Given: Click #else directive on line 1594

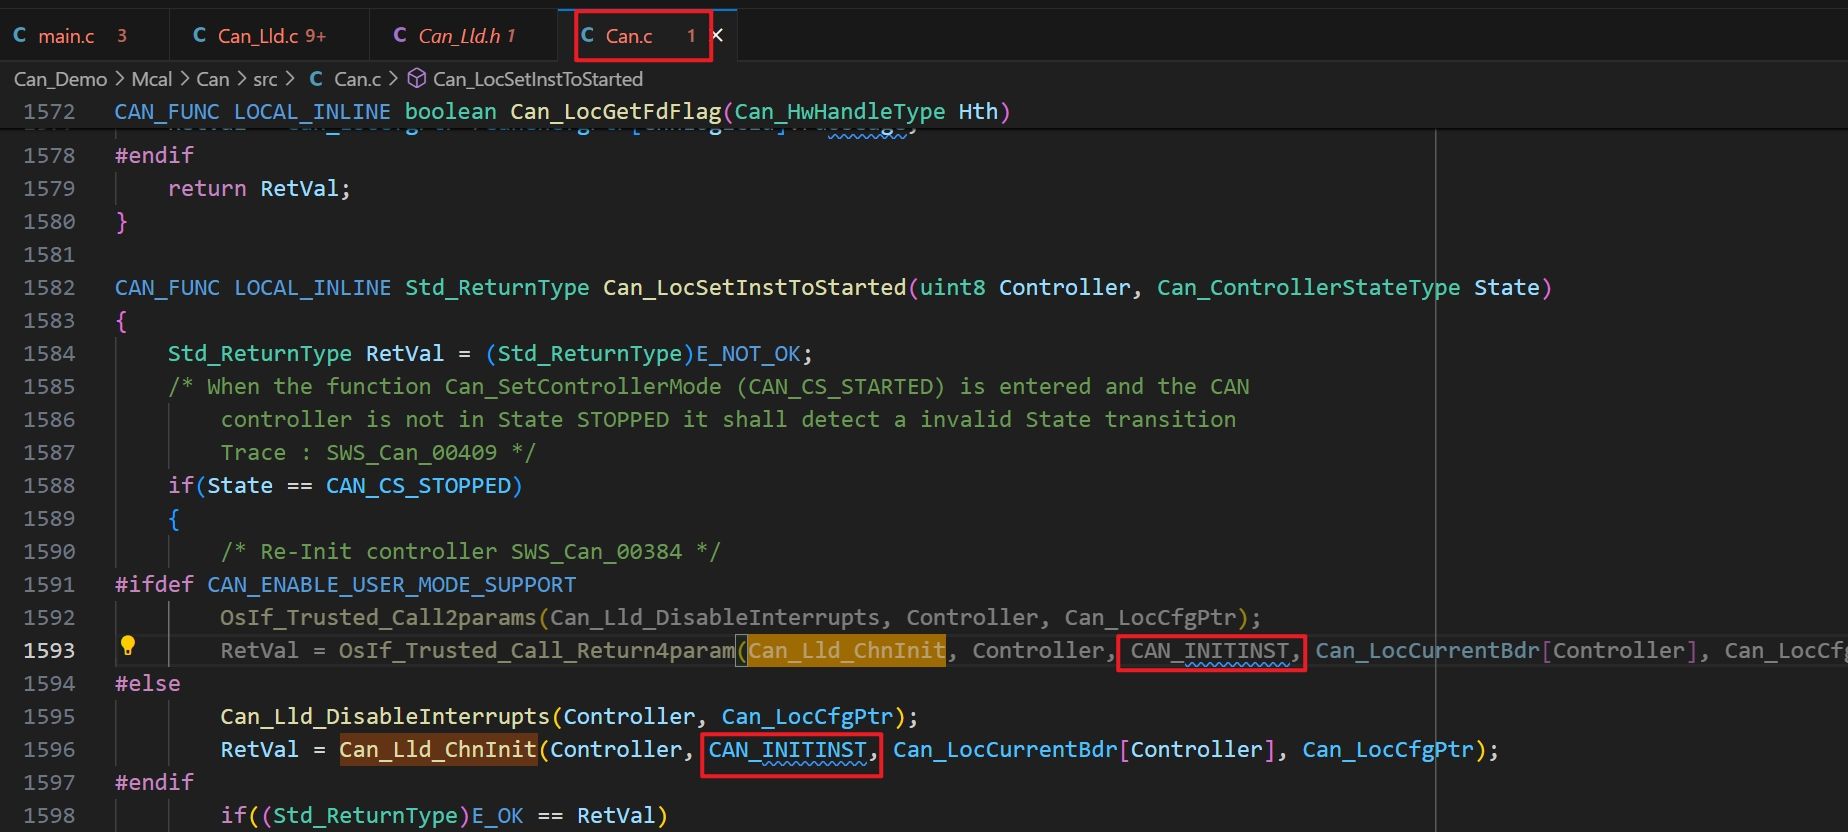Looking at the screenshot, I should tap(148, 683).
